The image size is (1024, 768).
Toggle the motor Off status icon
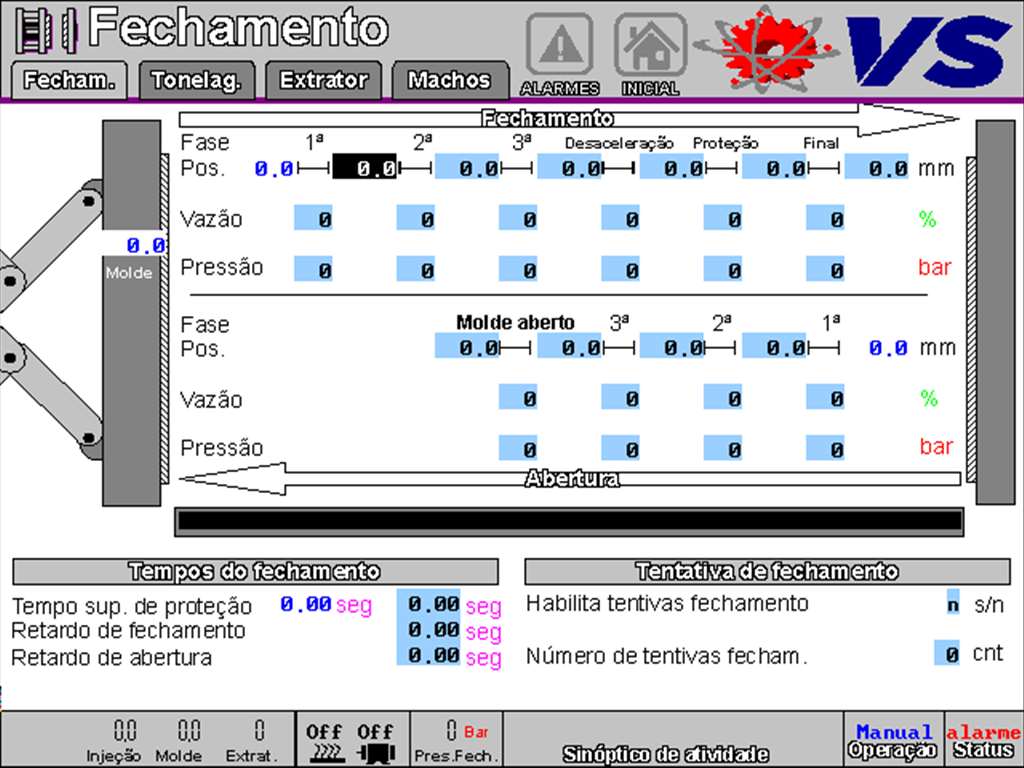pyautogui.click(x=376, y=741)
